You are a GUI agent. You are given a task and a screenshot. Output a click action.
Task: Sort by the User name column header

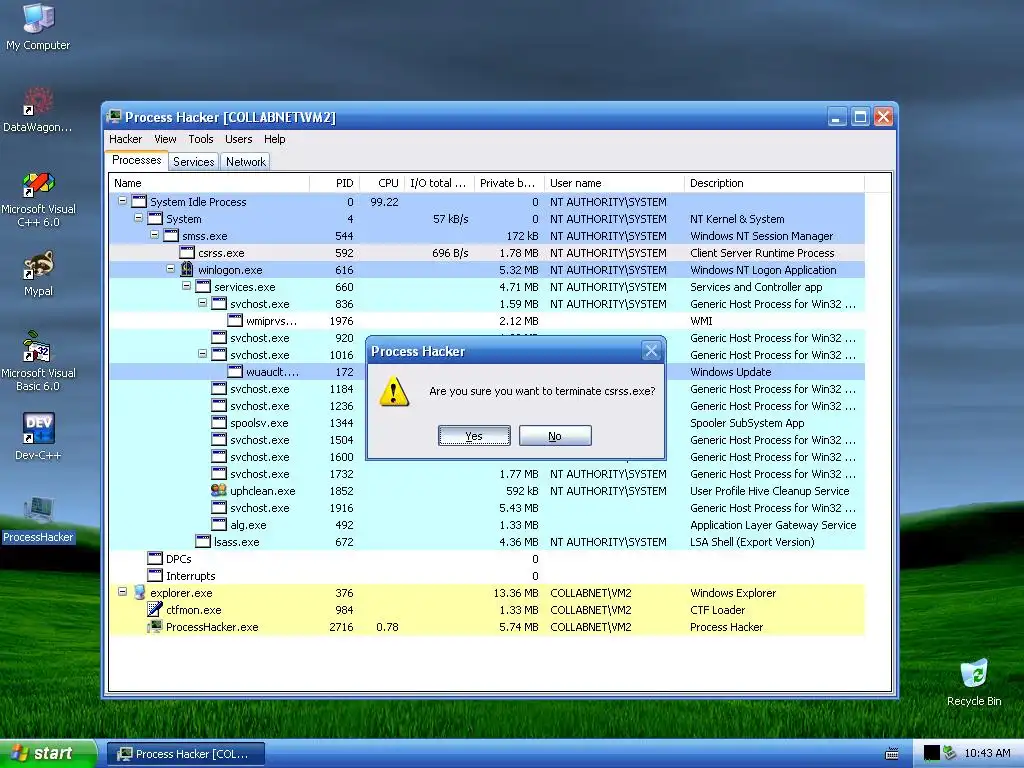pyautogui.click(x=615, y=183)
